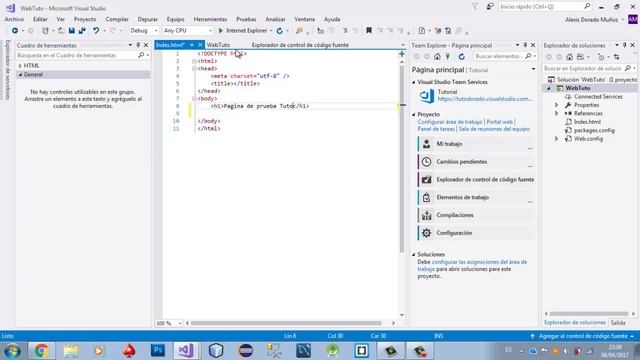Open the Equipo menu
Screen dimensions: 640x360
(x=176, y=19)
